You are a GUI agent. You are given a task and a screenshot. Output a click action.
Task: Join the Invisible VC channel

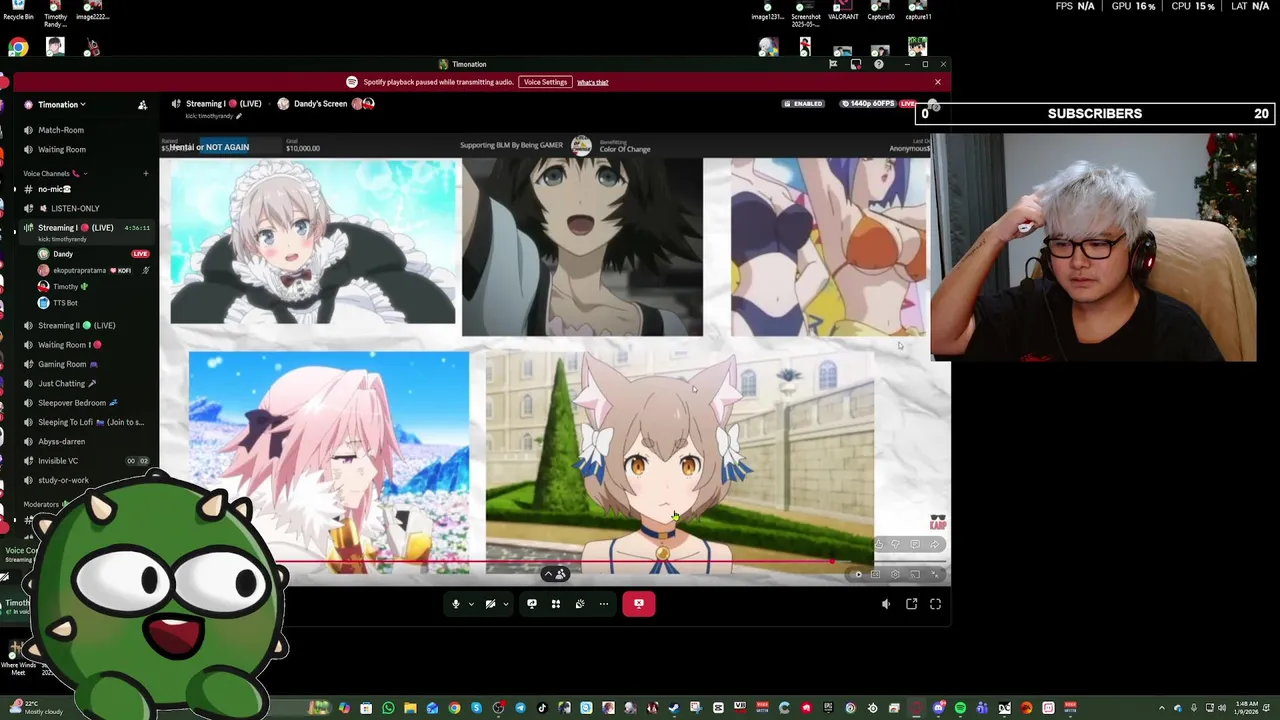tap(85, 461)
